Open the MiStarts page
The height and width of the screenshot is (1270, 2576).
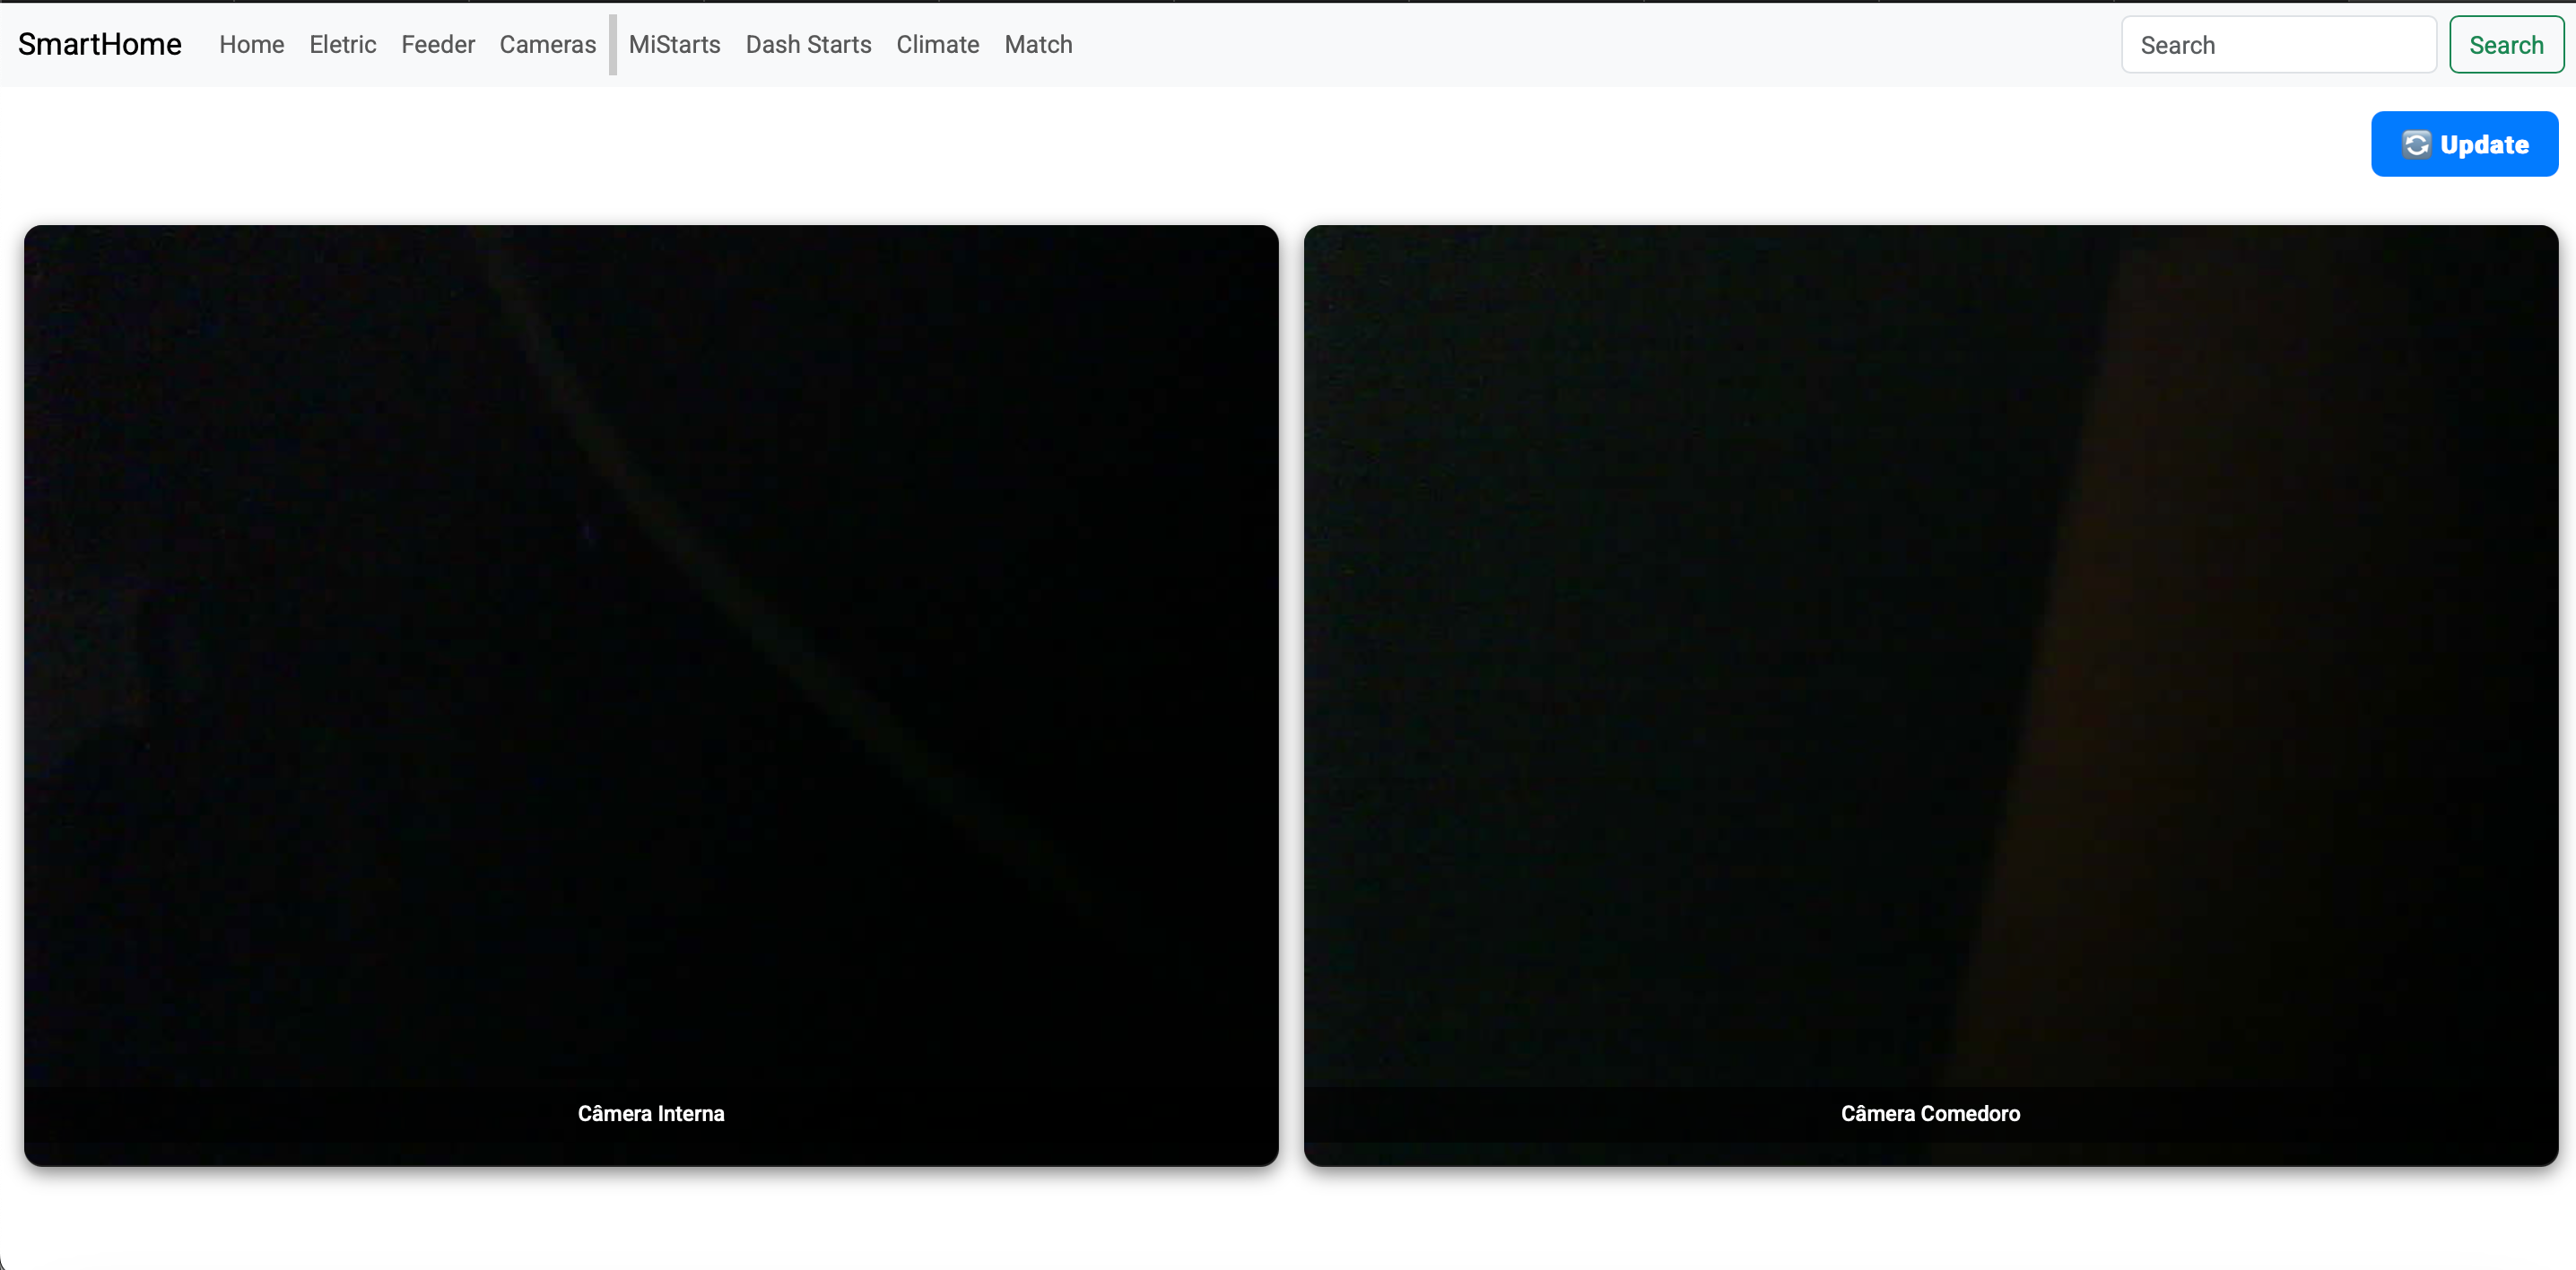675,44
